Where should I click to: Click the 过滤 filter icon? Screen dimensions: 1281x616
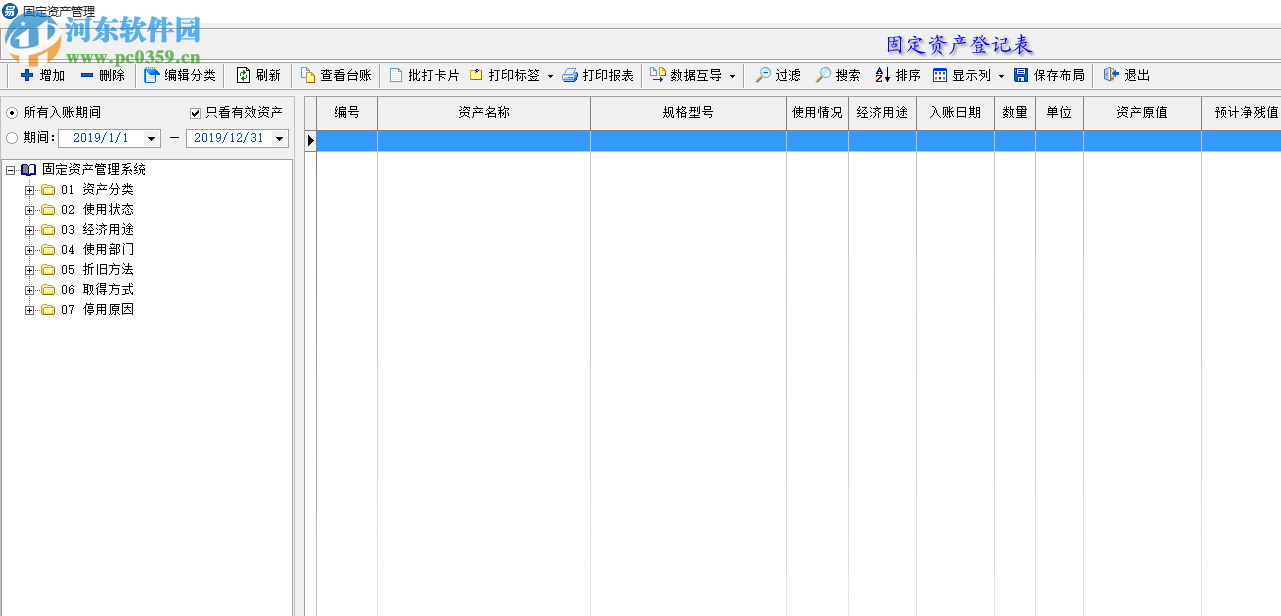tap(763, 75)
